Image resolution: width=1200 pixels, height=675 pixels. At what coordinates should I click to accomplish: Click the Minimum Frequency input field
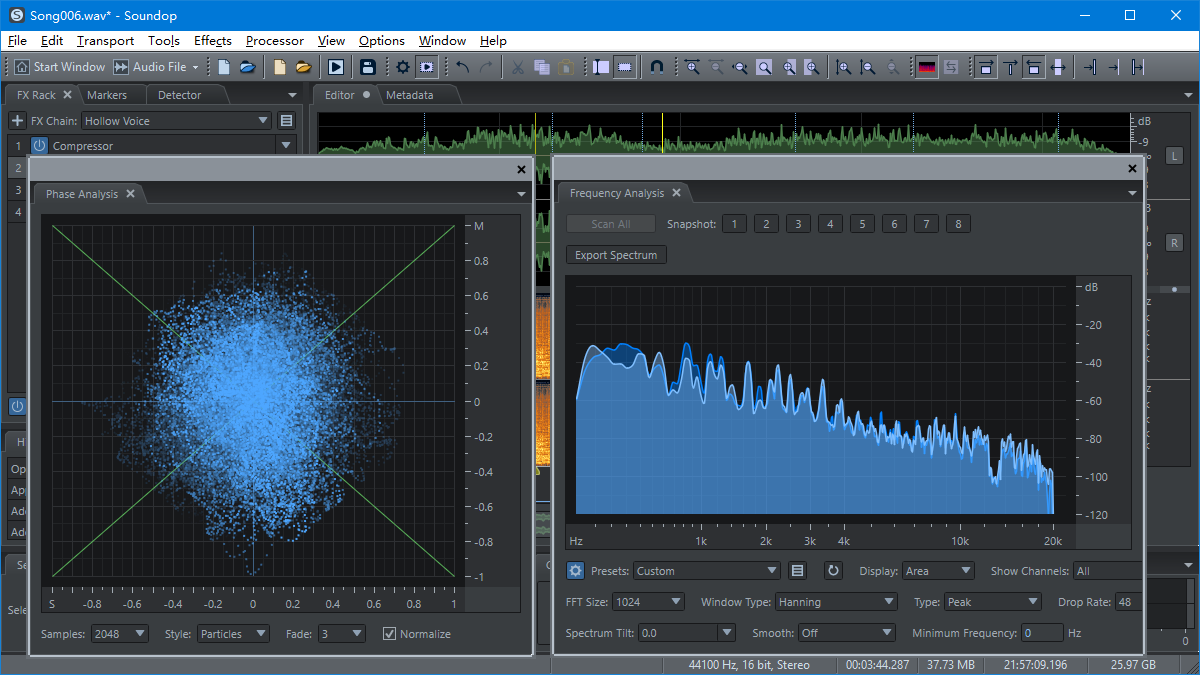[1042, 633]
